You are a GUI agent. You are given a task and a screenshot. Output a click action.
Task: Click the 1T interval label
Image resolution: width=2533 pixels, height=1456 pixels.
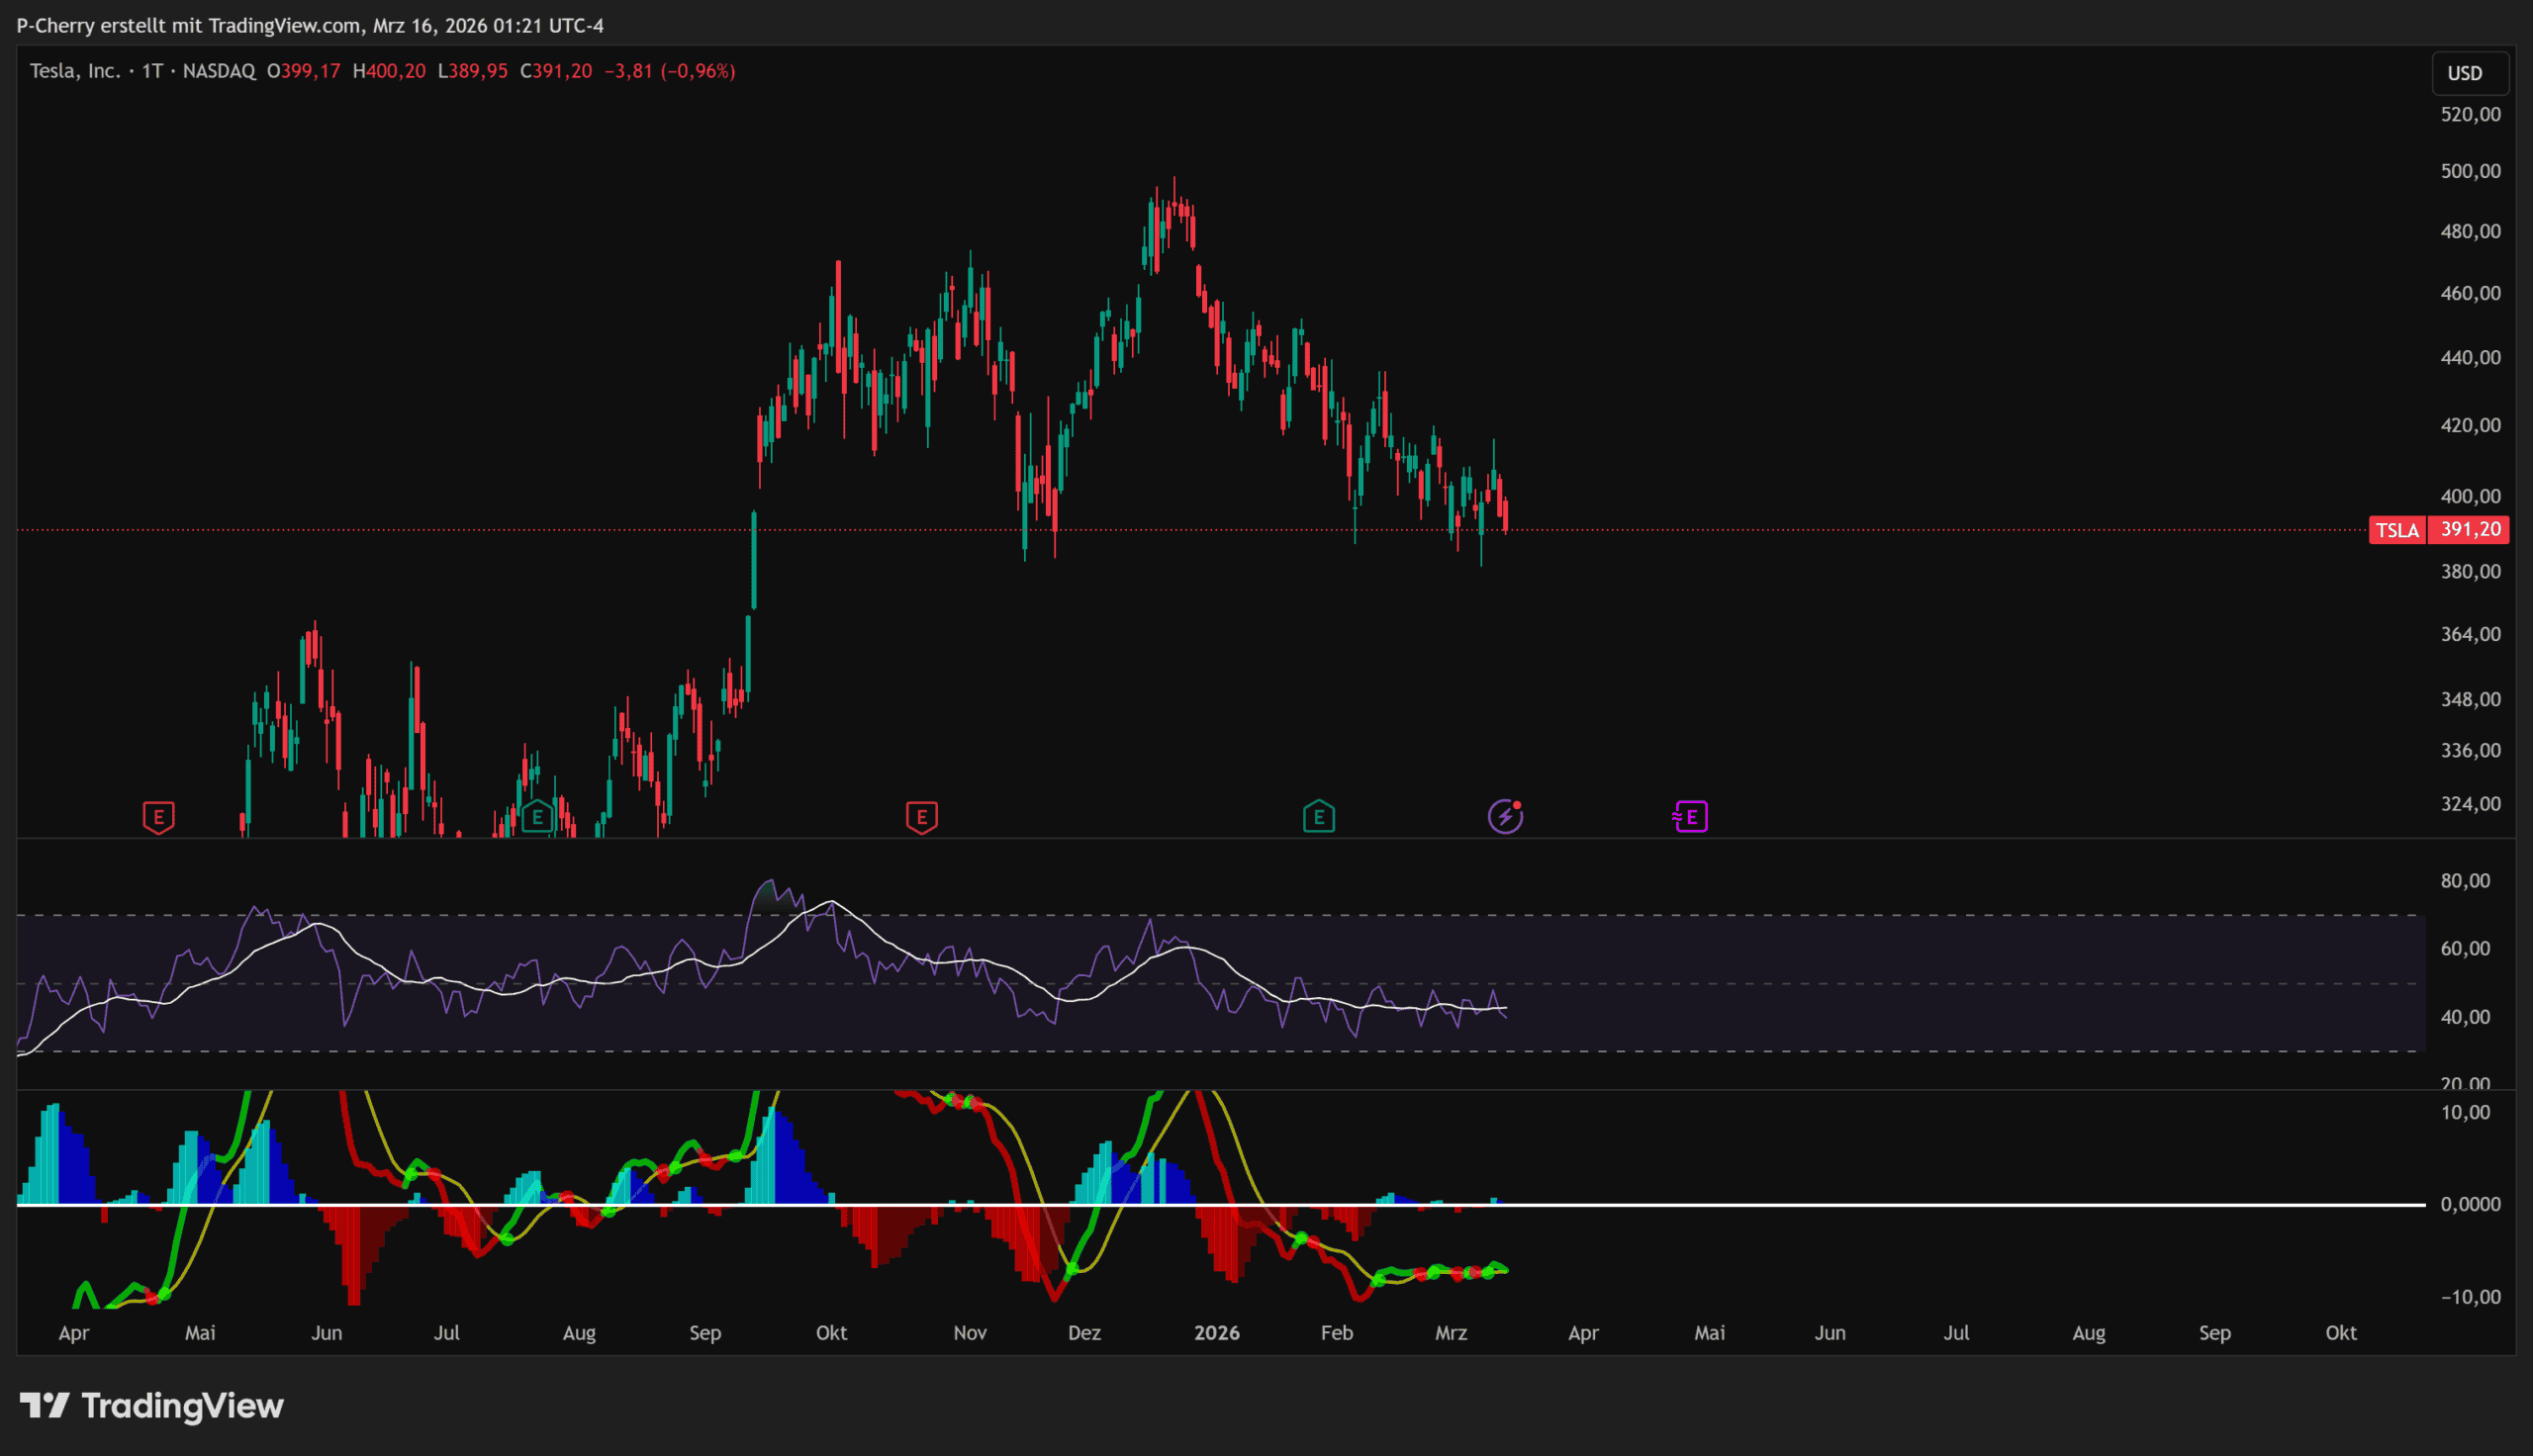tap(152, 71)
